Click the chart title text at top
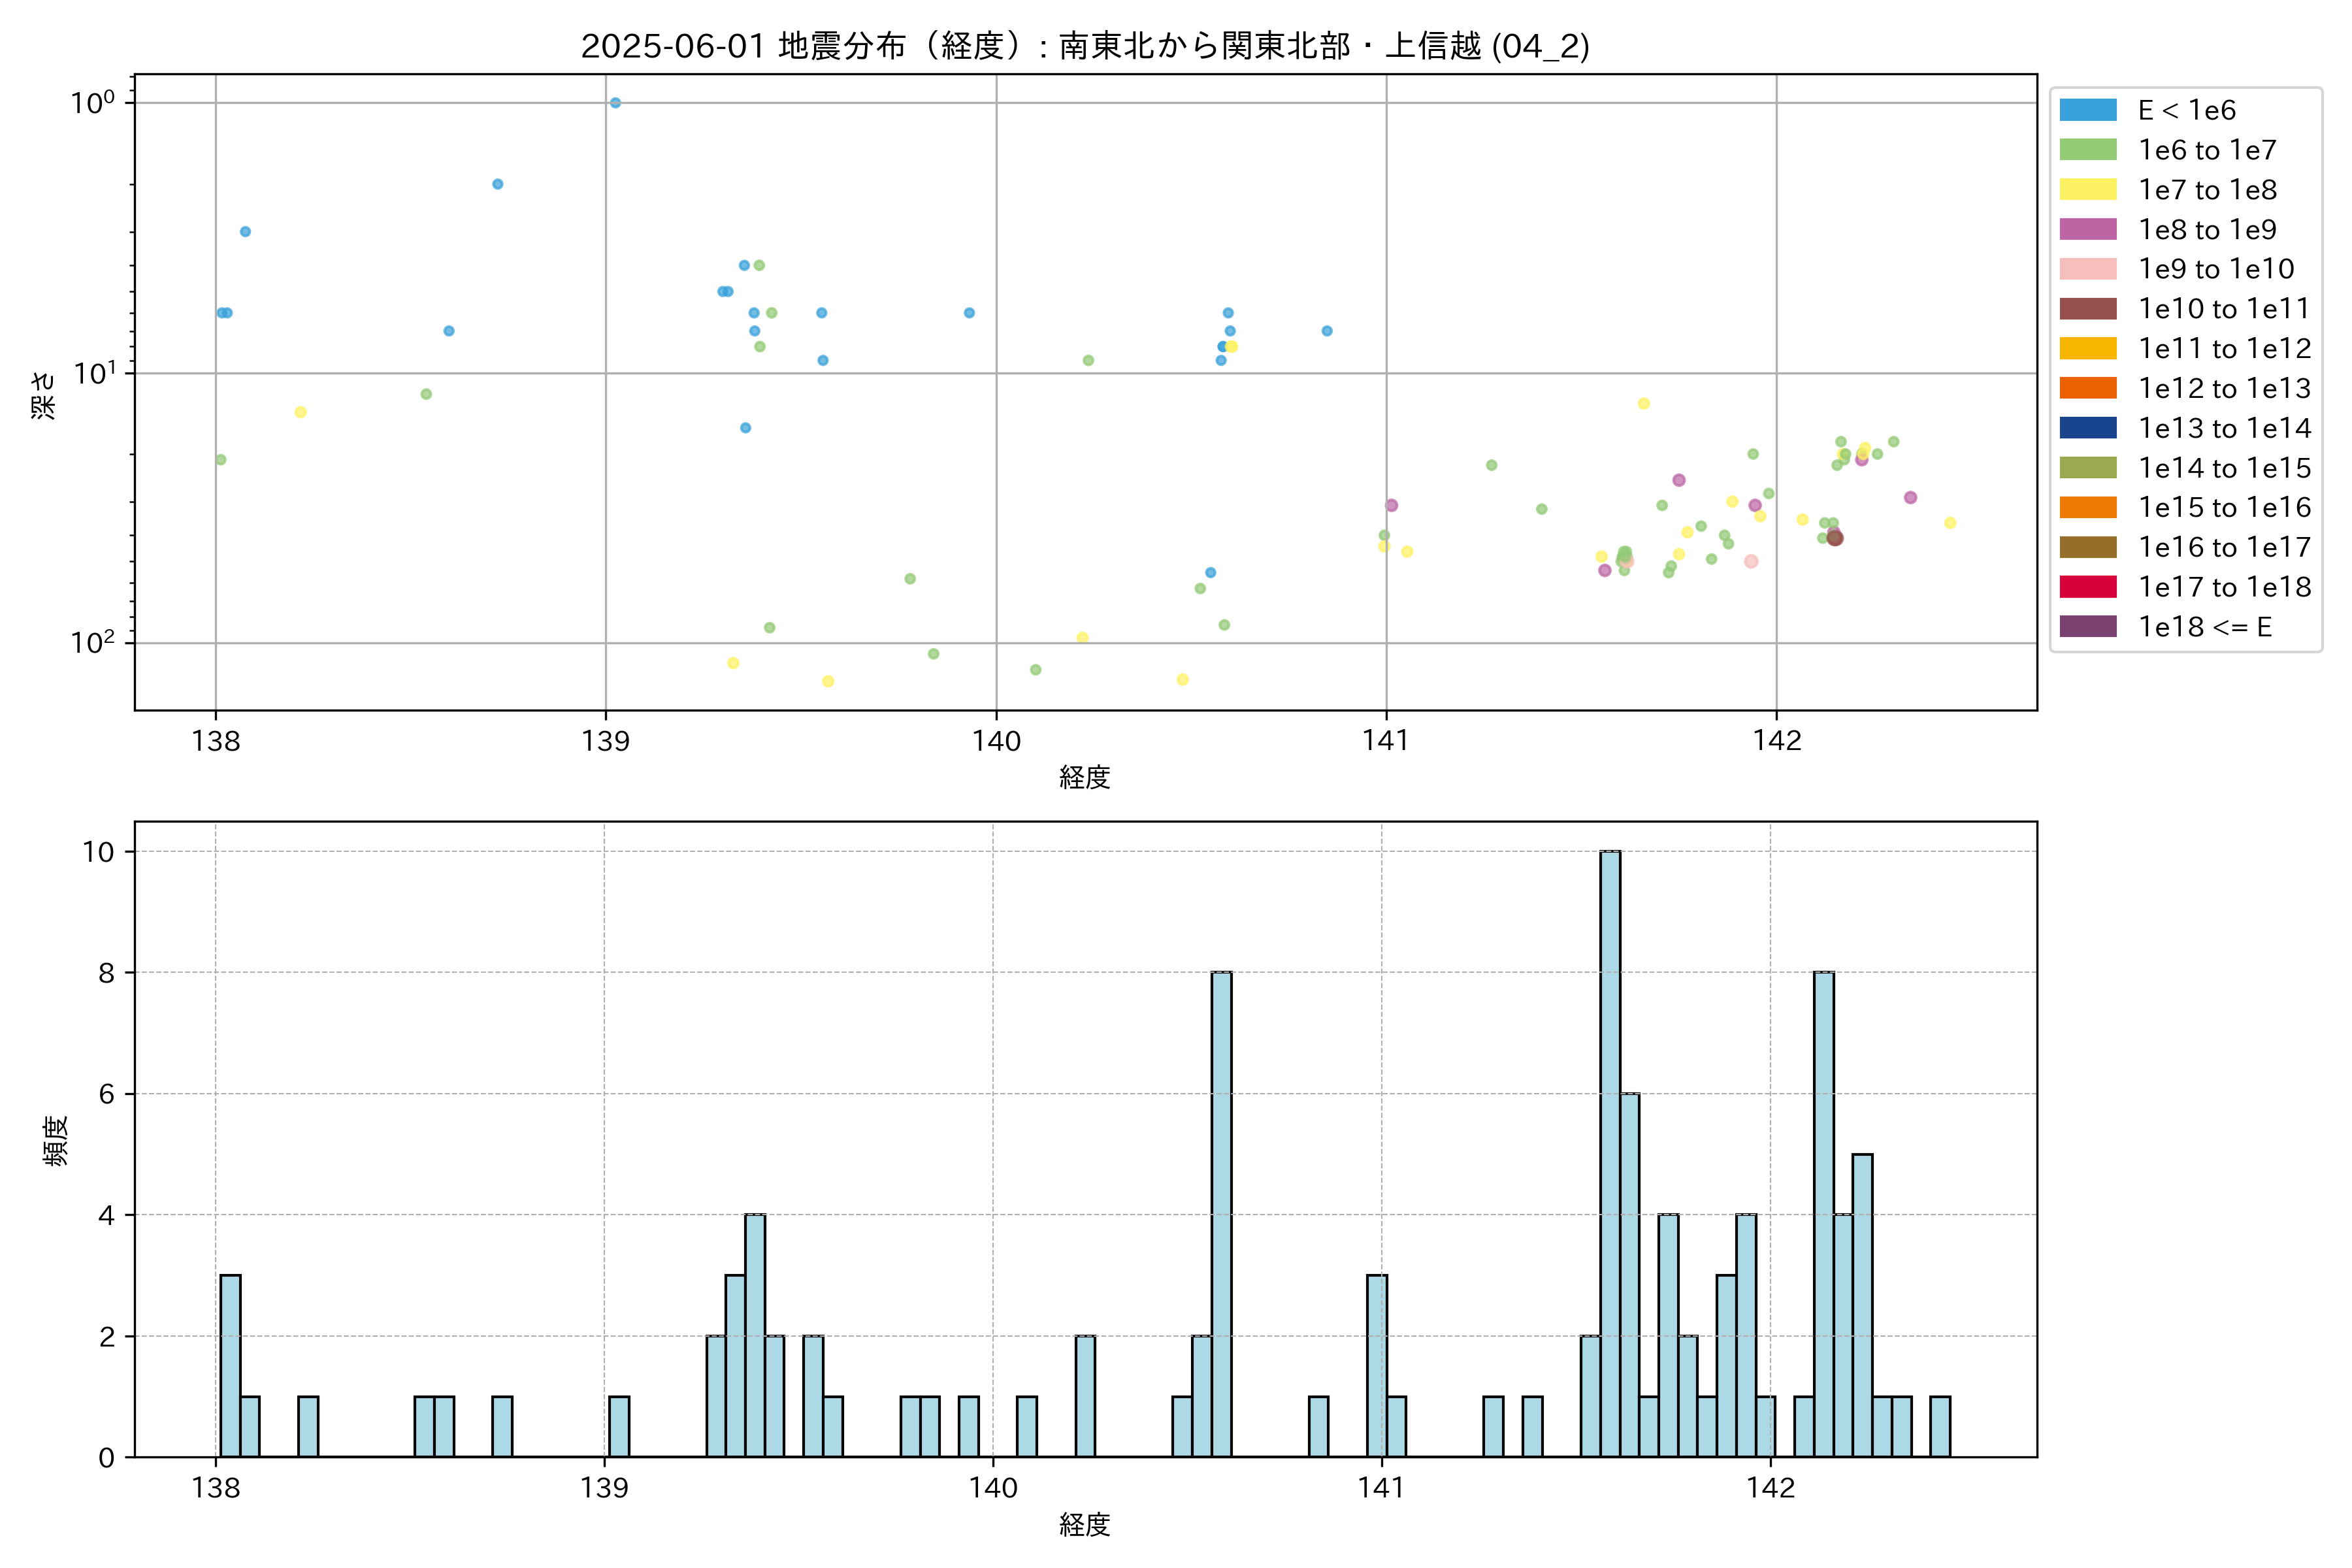The width and height of the screenshot is (2352, 1568). (x=1085, y=46)
